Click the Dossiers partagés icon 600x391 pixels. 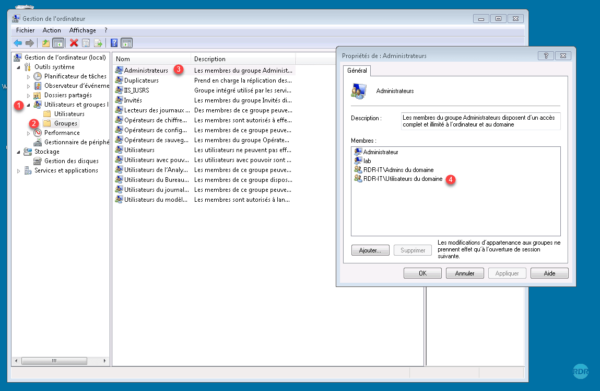(x=38, y=95)
